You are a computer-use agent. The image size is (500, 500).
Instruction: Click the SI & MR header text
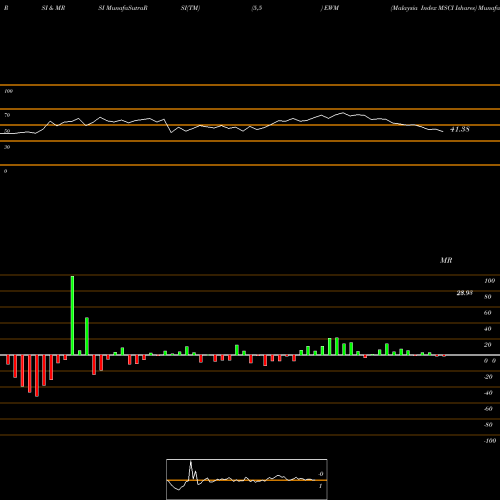53,8
